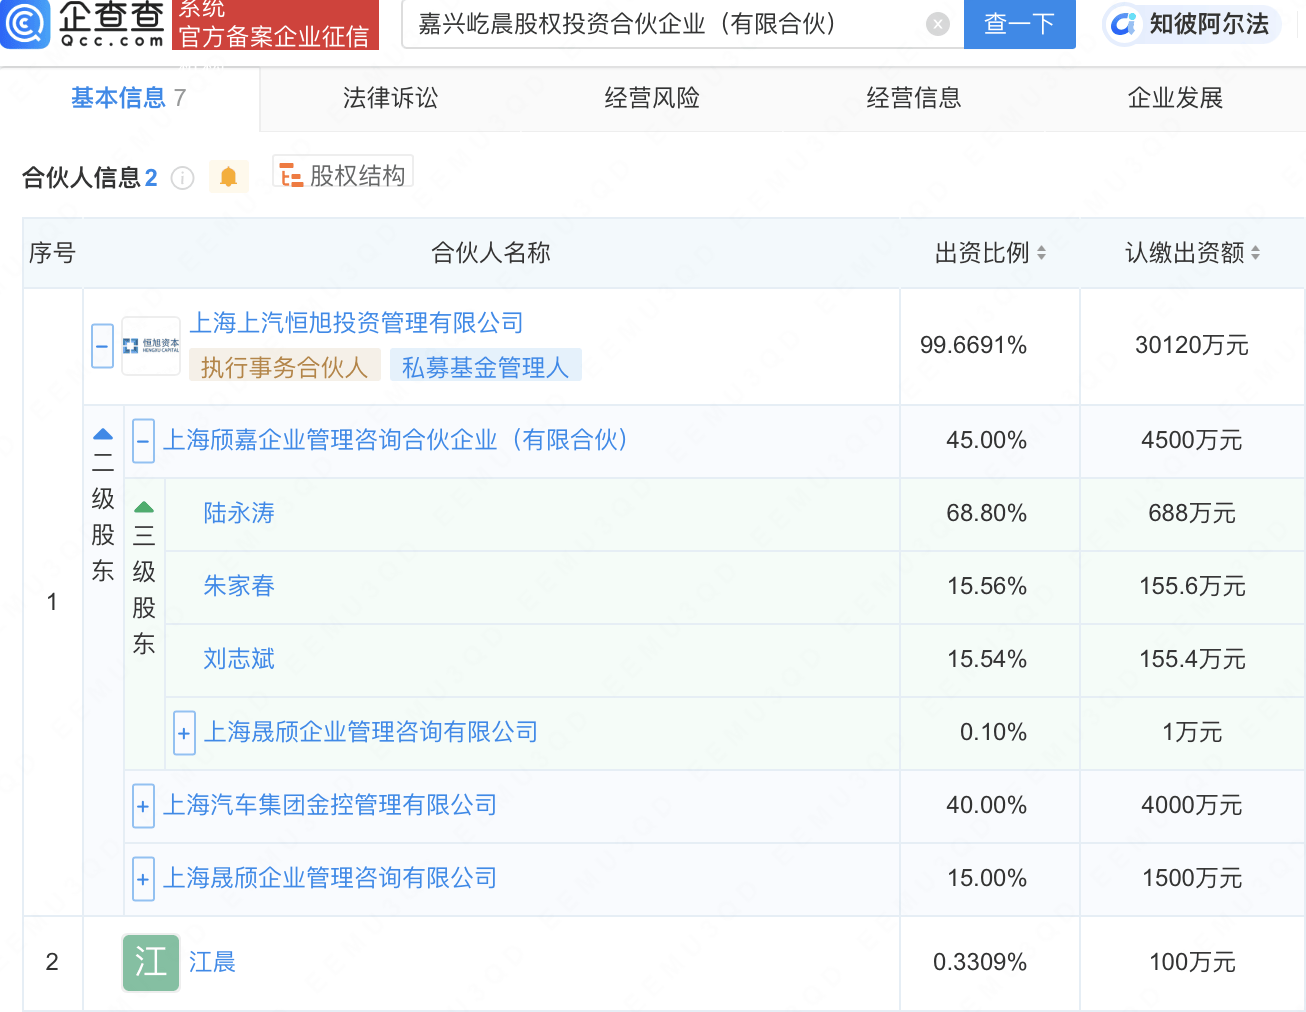
Task: Expand the 15.00% 上海晟颀企业管理咨询 row
Action: (143, 880)
